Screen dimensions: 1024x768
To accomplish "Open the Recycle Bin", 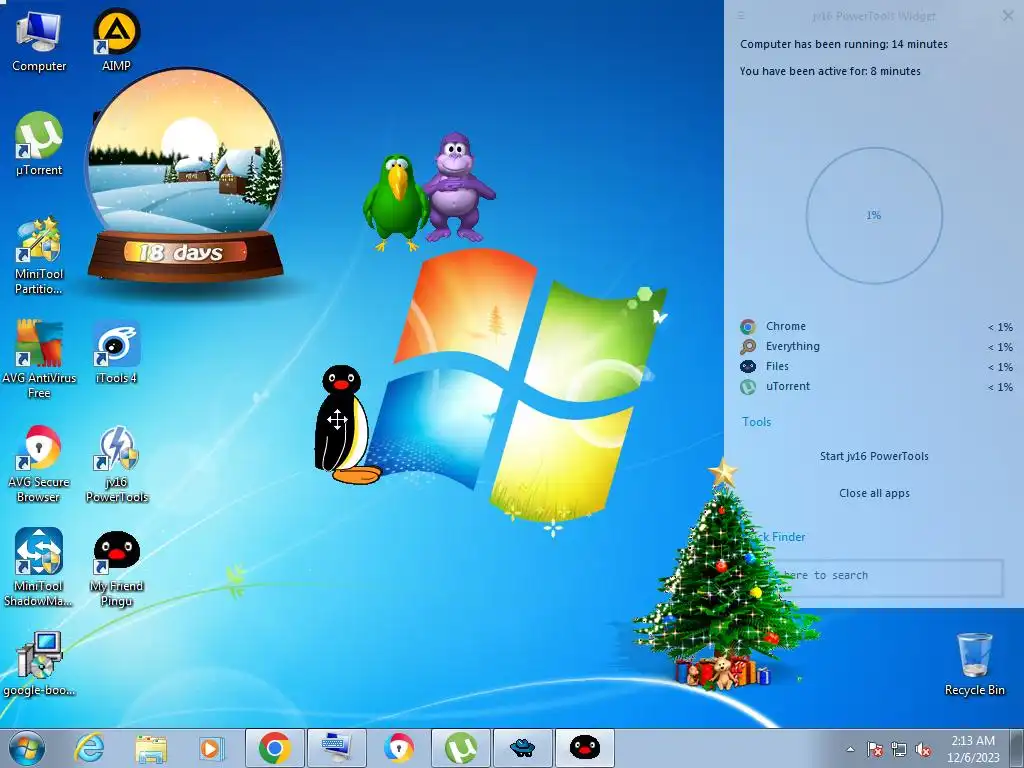I will [x=974, y=664].
